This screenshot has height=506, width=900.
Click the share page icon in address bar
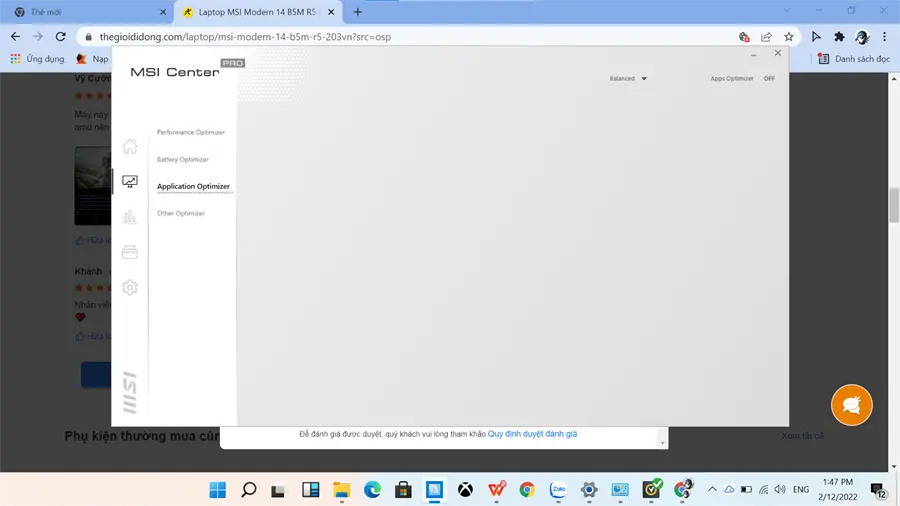tap(766, 37)
